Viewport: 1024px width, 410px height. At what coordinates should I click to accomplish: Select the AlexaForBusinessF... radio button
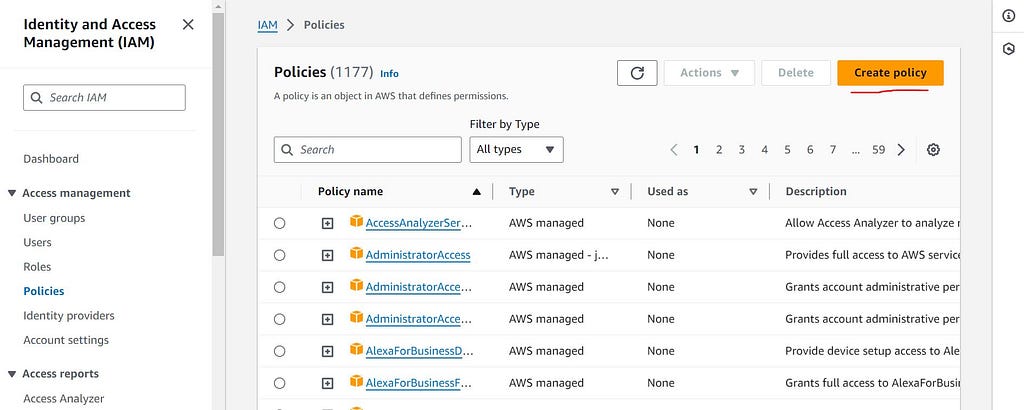280,383
